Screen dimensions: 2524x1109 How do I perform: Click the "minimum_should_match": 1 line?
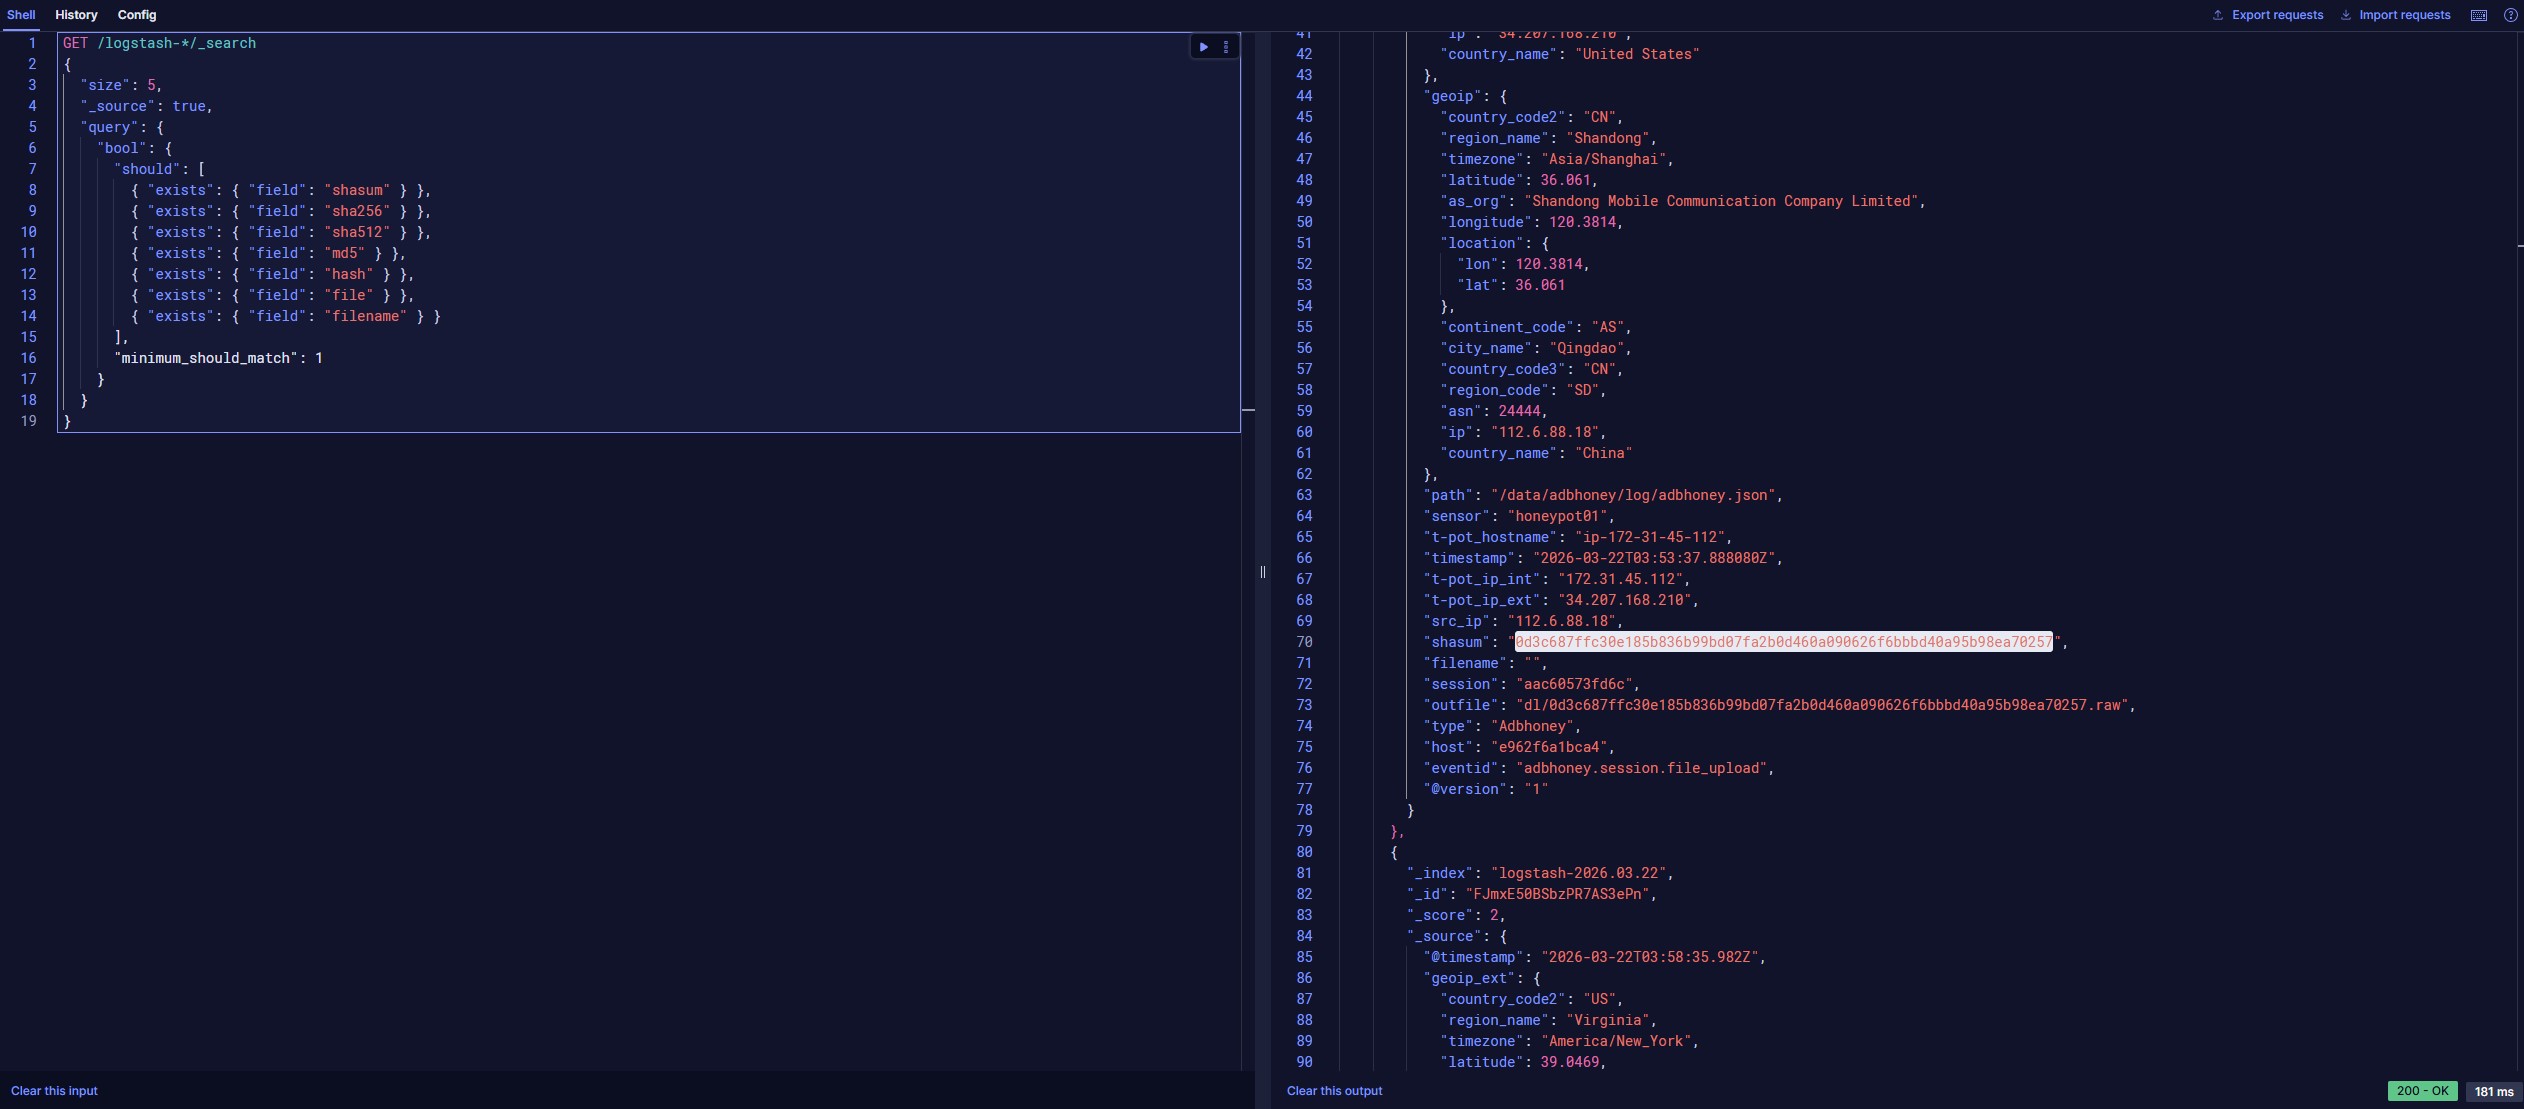[x=218, y=358]
